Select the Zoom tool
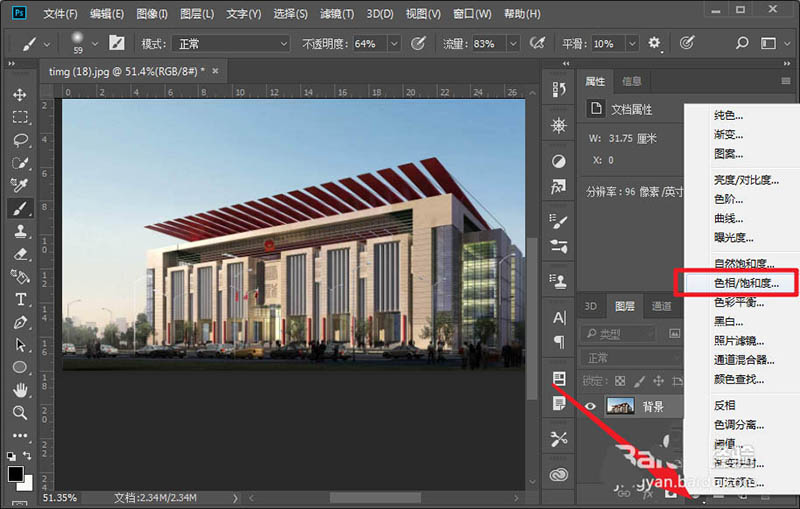 pyautogui.click(x=20, y=412)
